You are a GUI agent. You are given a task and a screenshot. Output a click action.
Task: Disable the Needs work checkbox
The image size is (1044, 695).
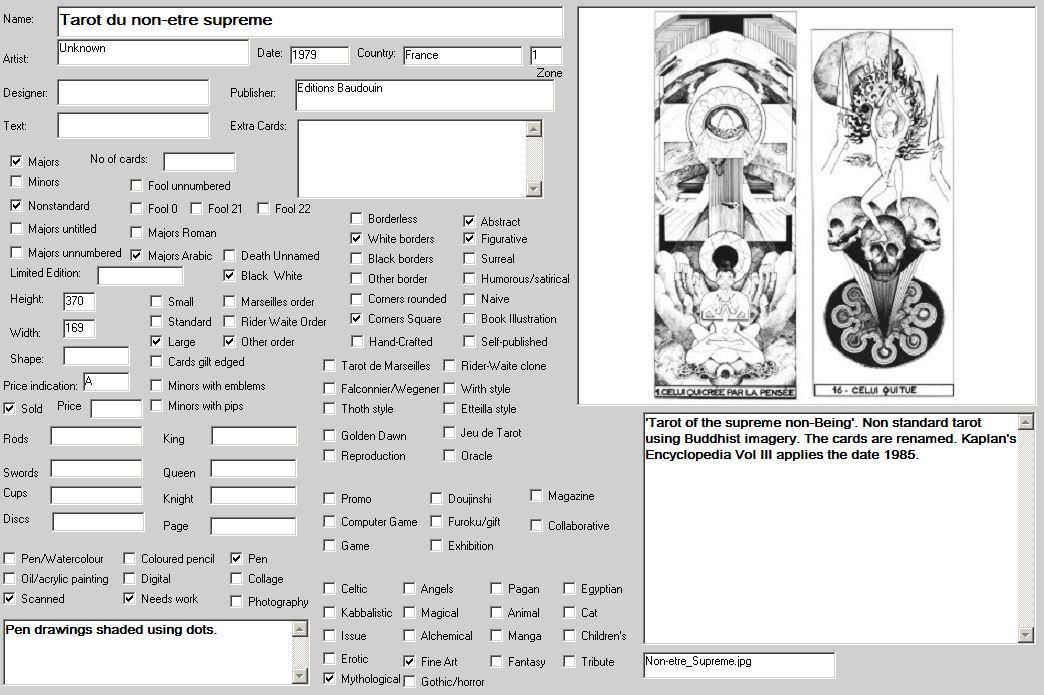tap(129, 598)
